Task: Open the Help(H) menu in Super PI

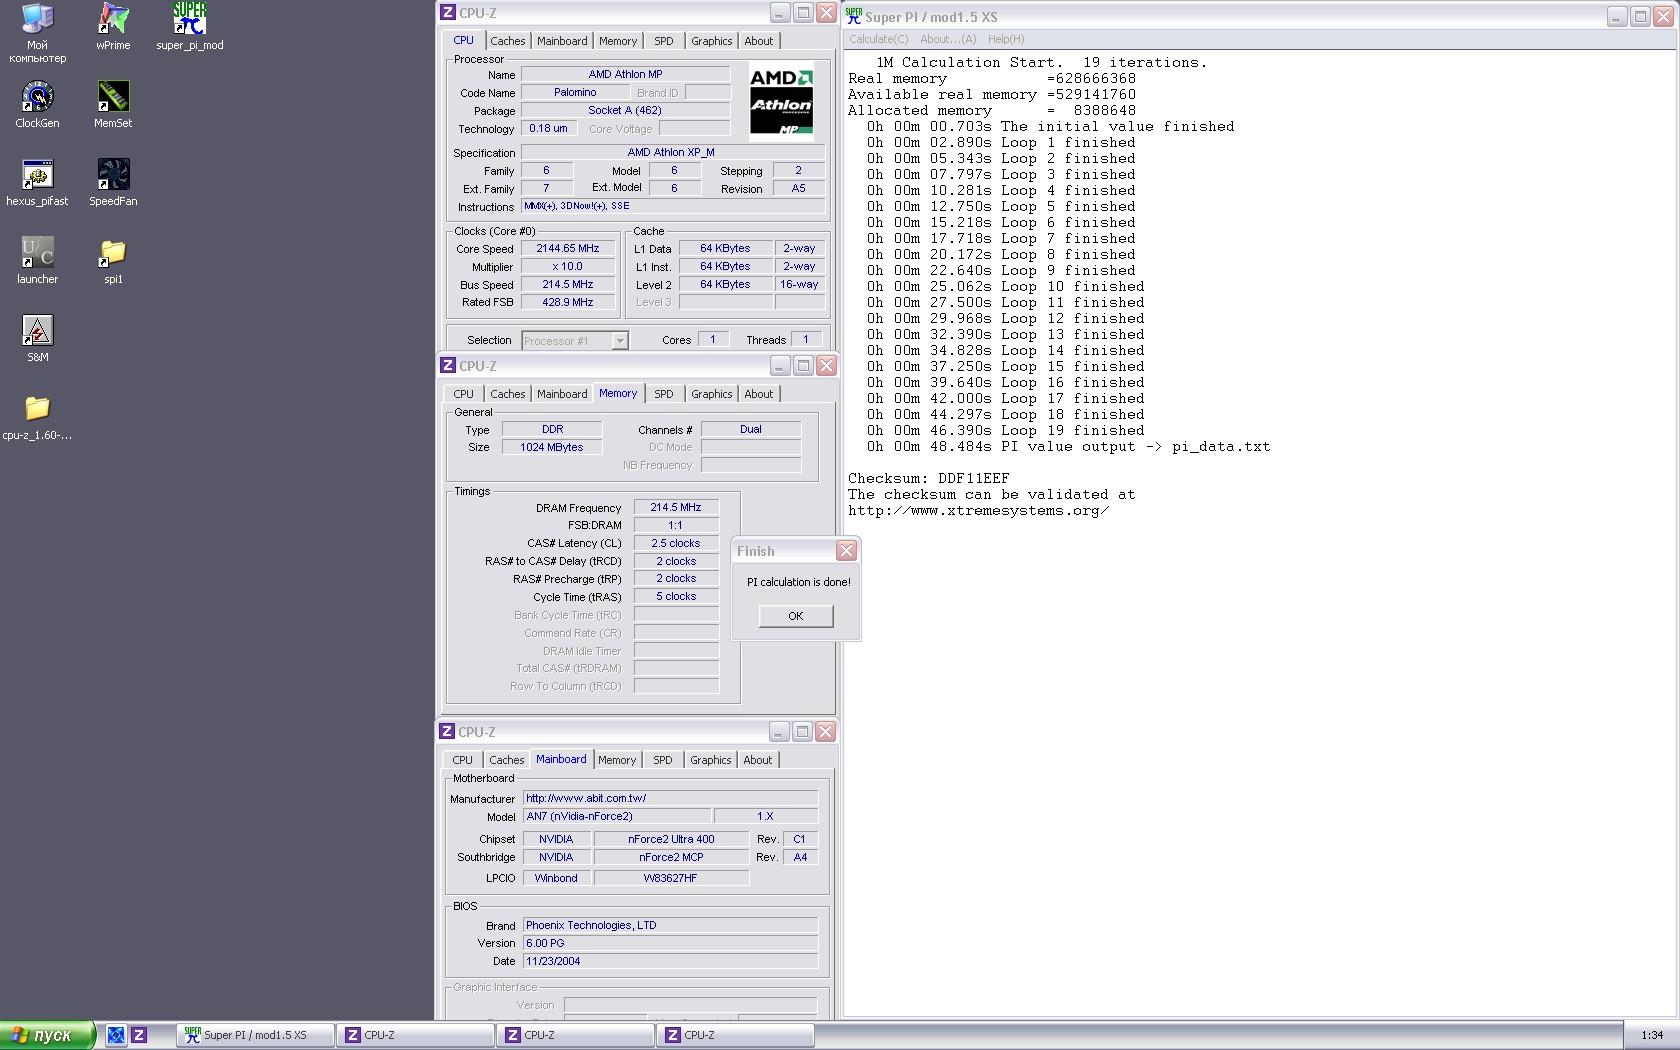Action: pos(1006,39)
